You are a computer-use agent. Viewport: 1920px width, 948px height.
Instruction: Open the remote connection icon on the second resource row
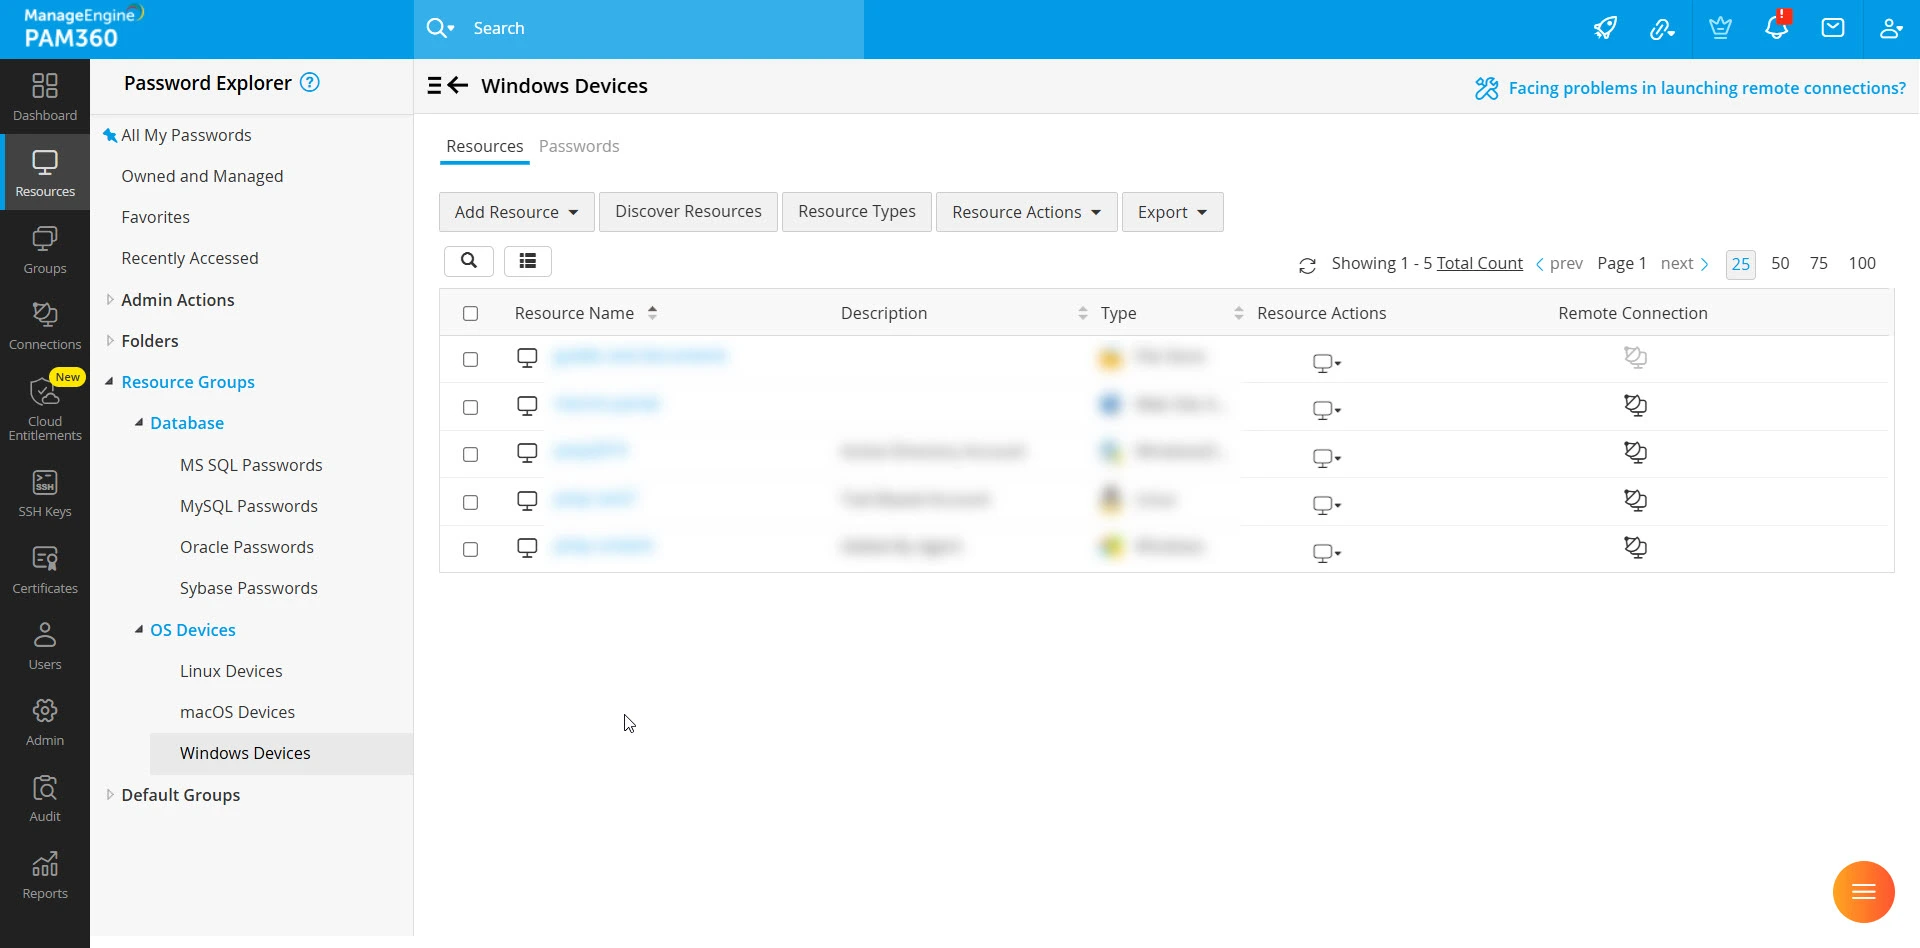(1636, 405)
